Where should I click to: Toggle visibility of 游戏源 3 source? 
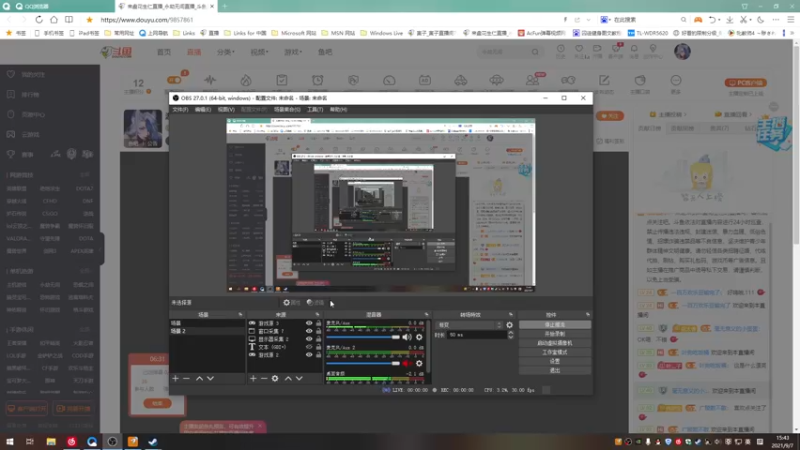(x=309, y=323)
